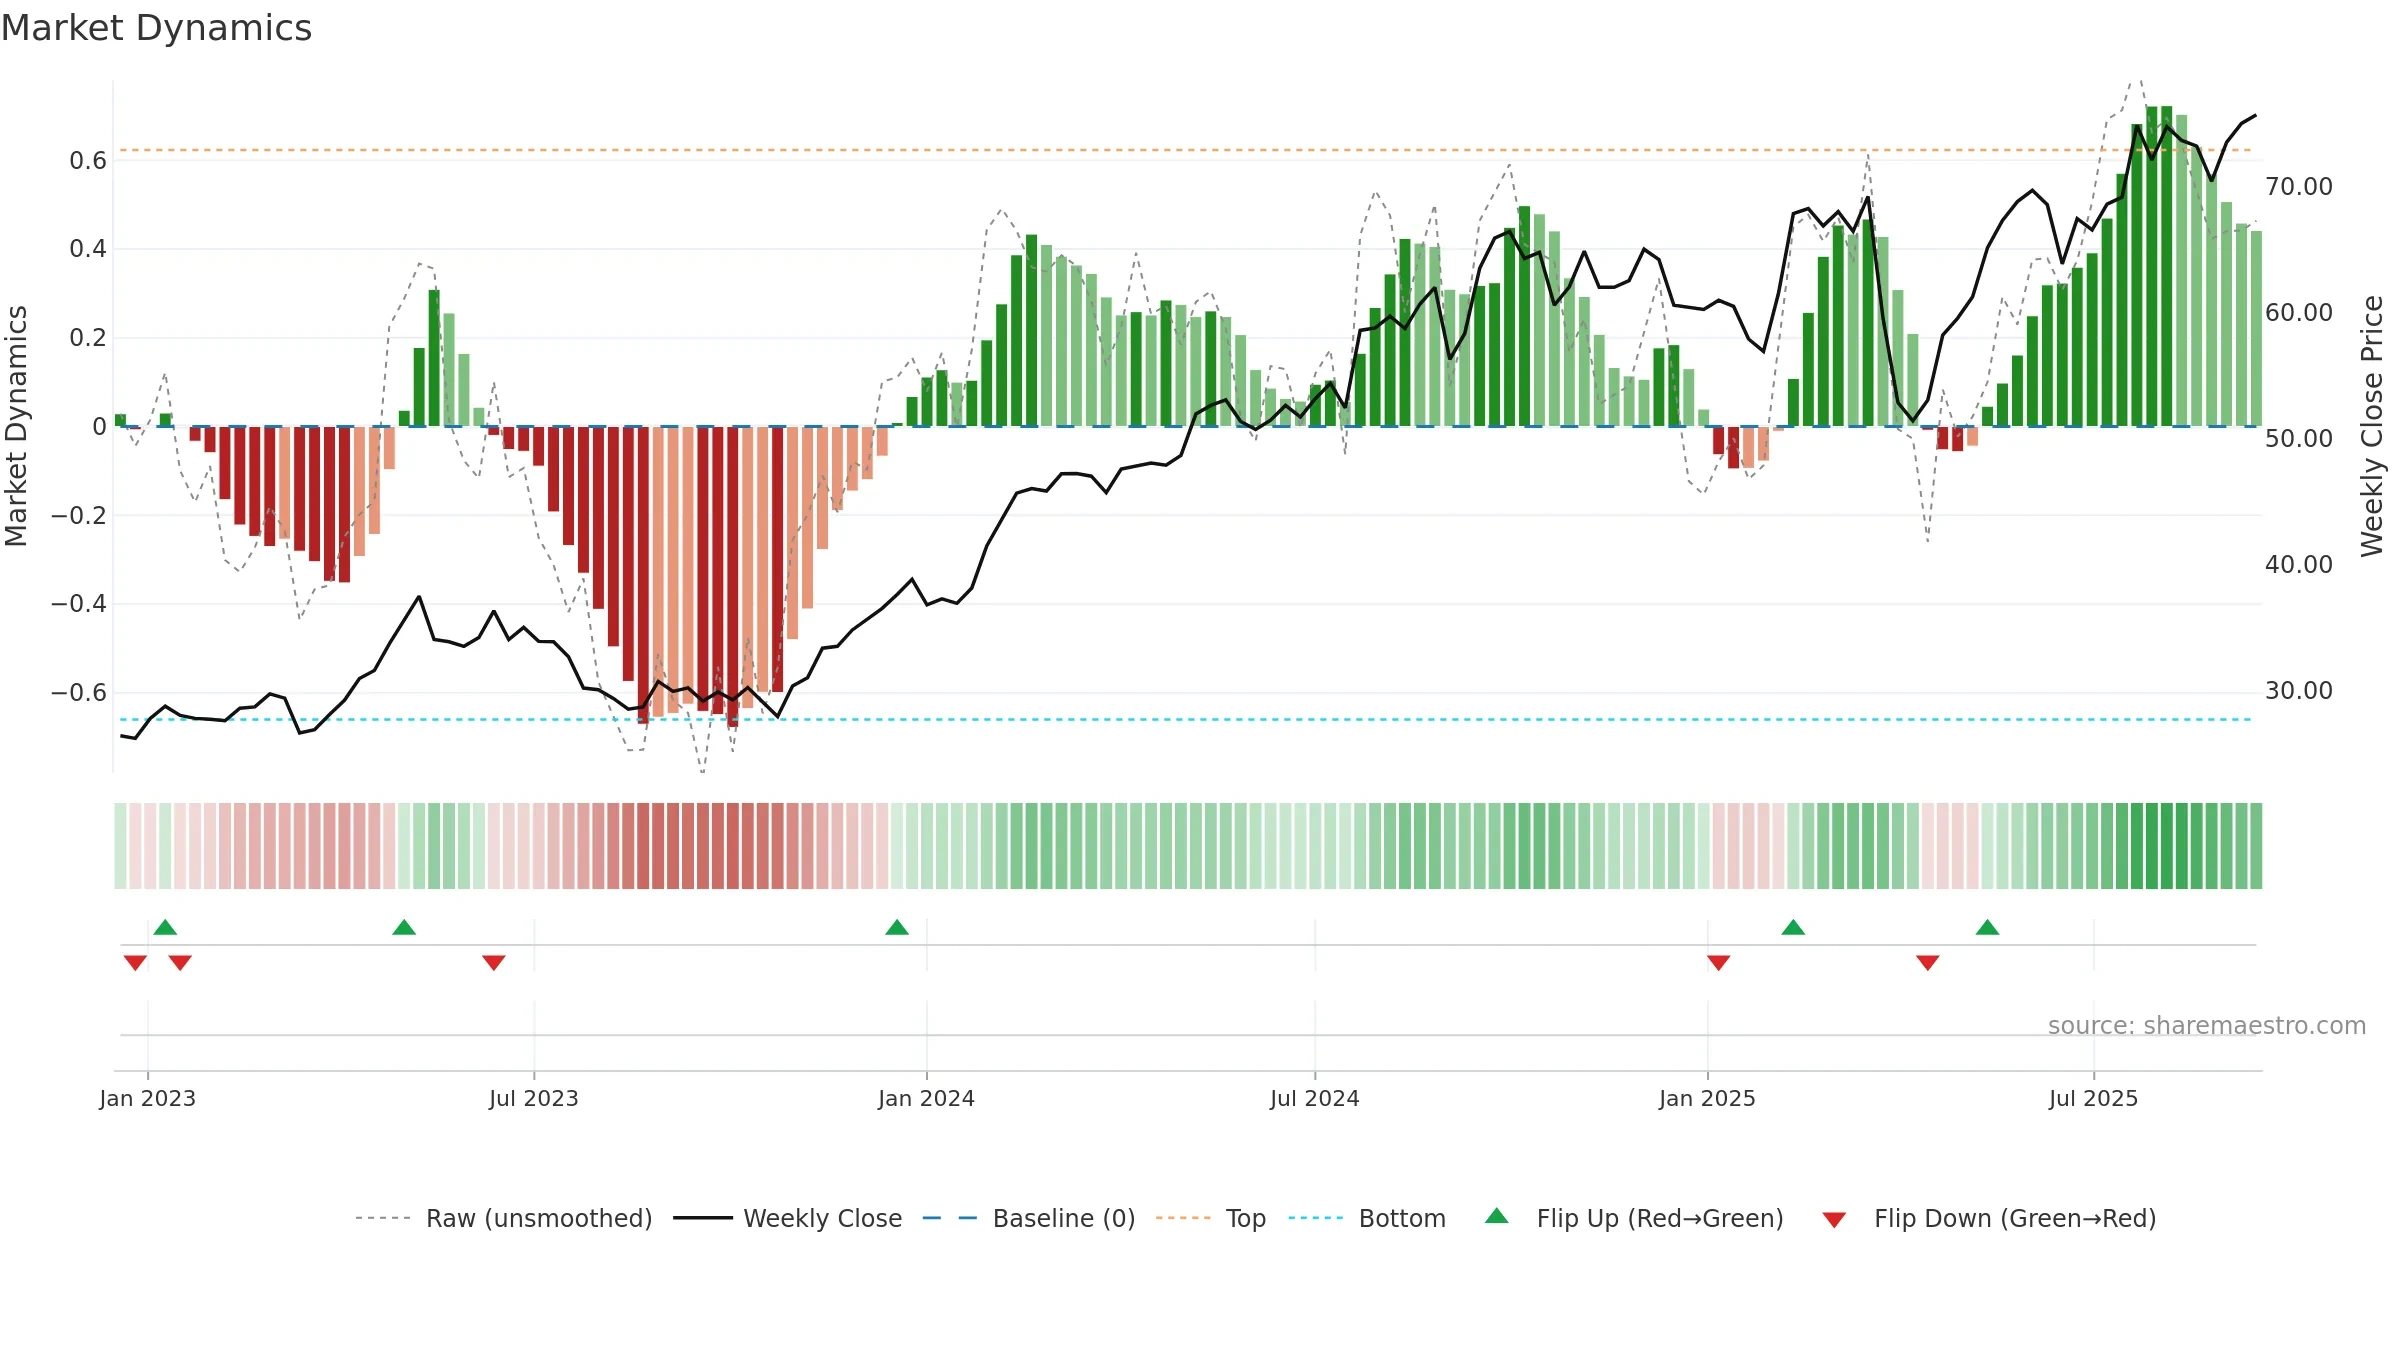Click the 50.00 right axis price label
Screen dimensions: 2400x1350
pos(2299,438)
